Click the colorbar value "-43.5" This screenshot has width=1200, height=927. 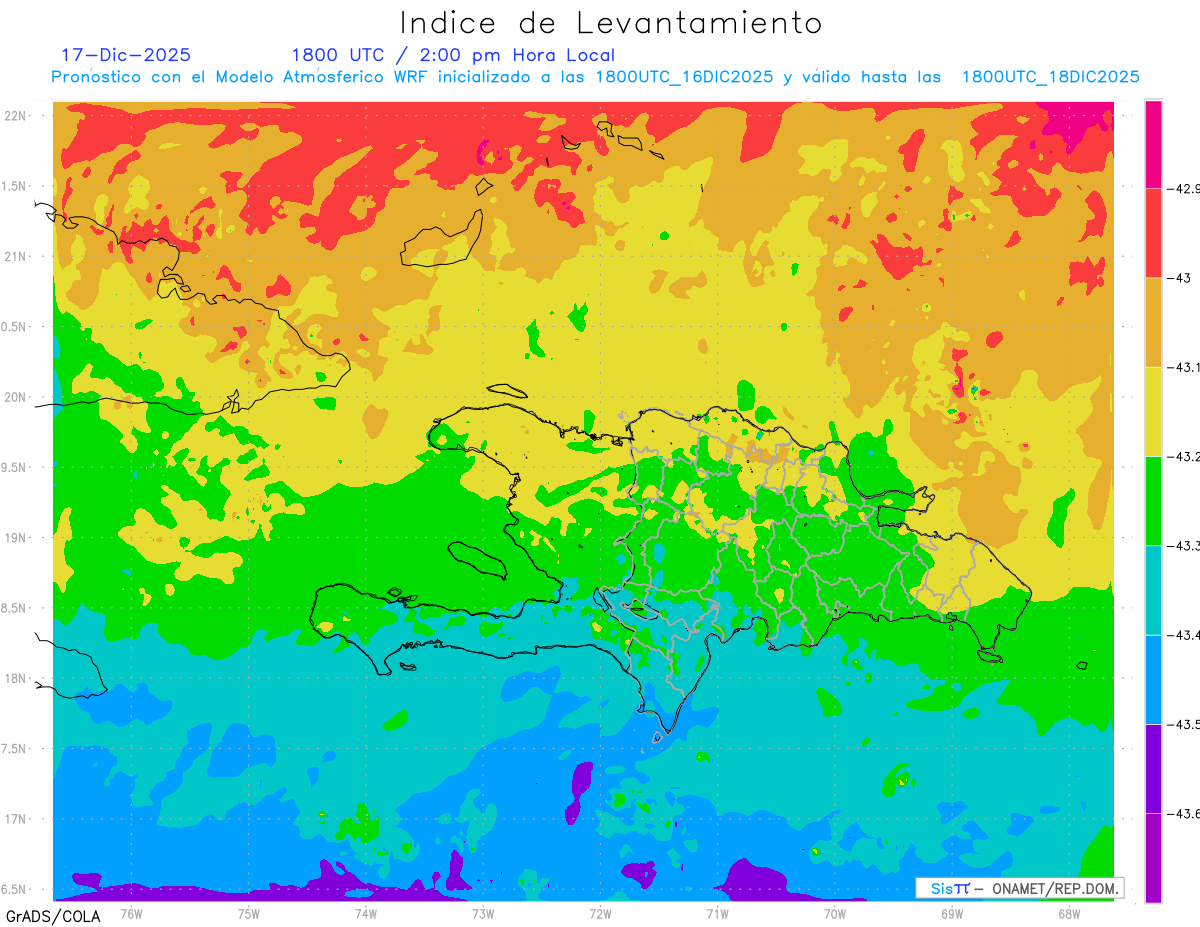point(1184,724)
